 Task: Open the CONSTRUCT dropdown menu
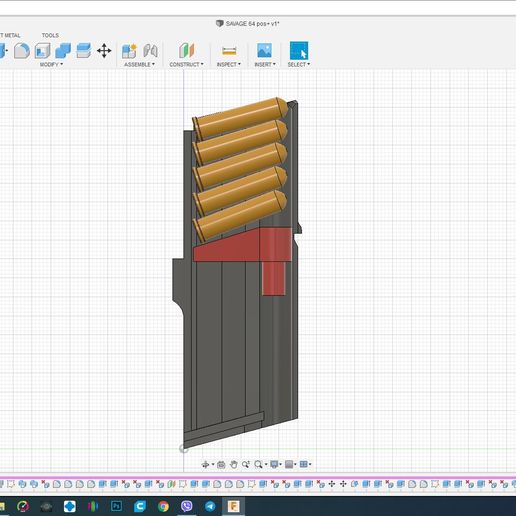[x=186, y=64]
